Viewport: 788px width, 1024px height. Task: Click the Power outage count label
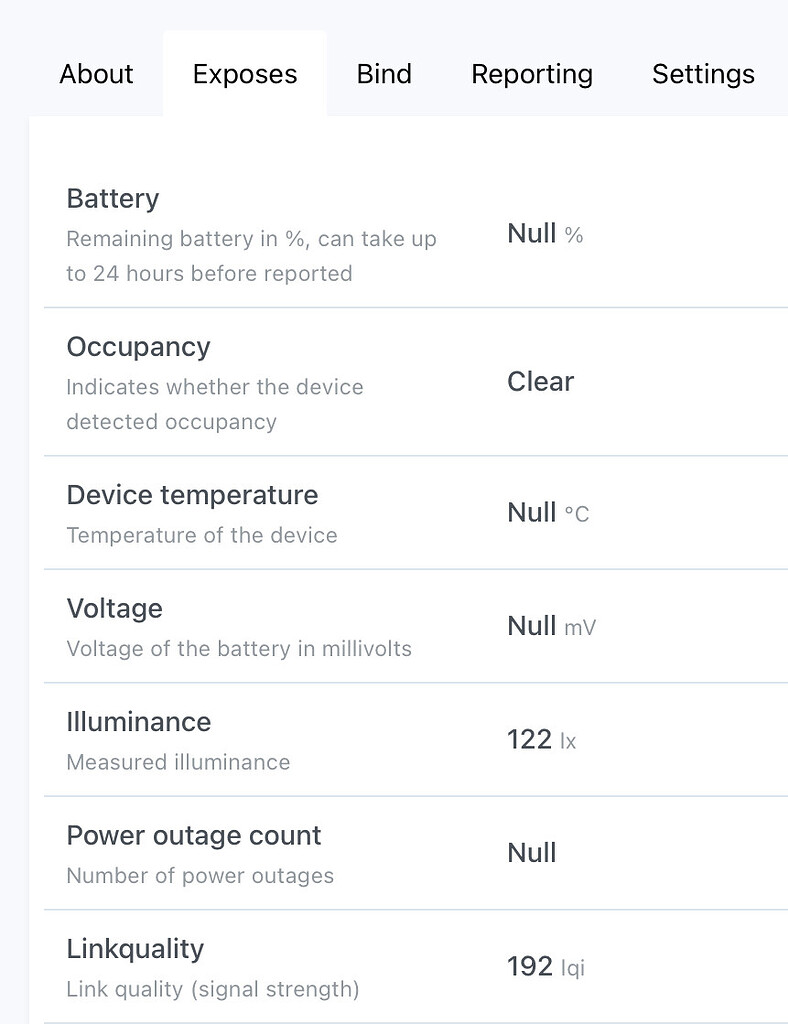193,835
